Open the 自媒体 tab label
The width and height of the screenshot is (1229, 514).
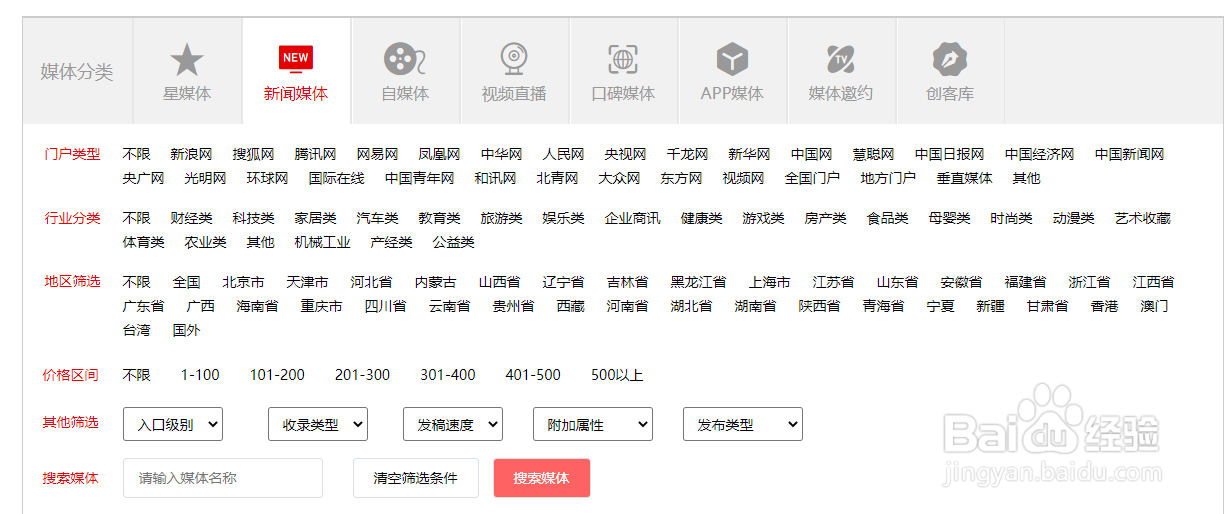[405, 94]
